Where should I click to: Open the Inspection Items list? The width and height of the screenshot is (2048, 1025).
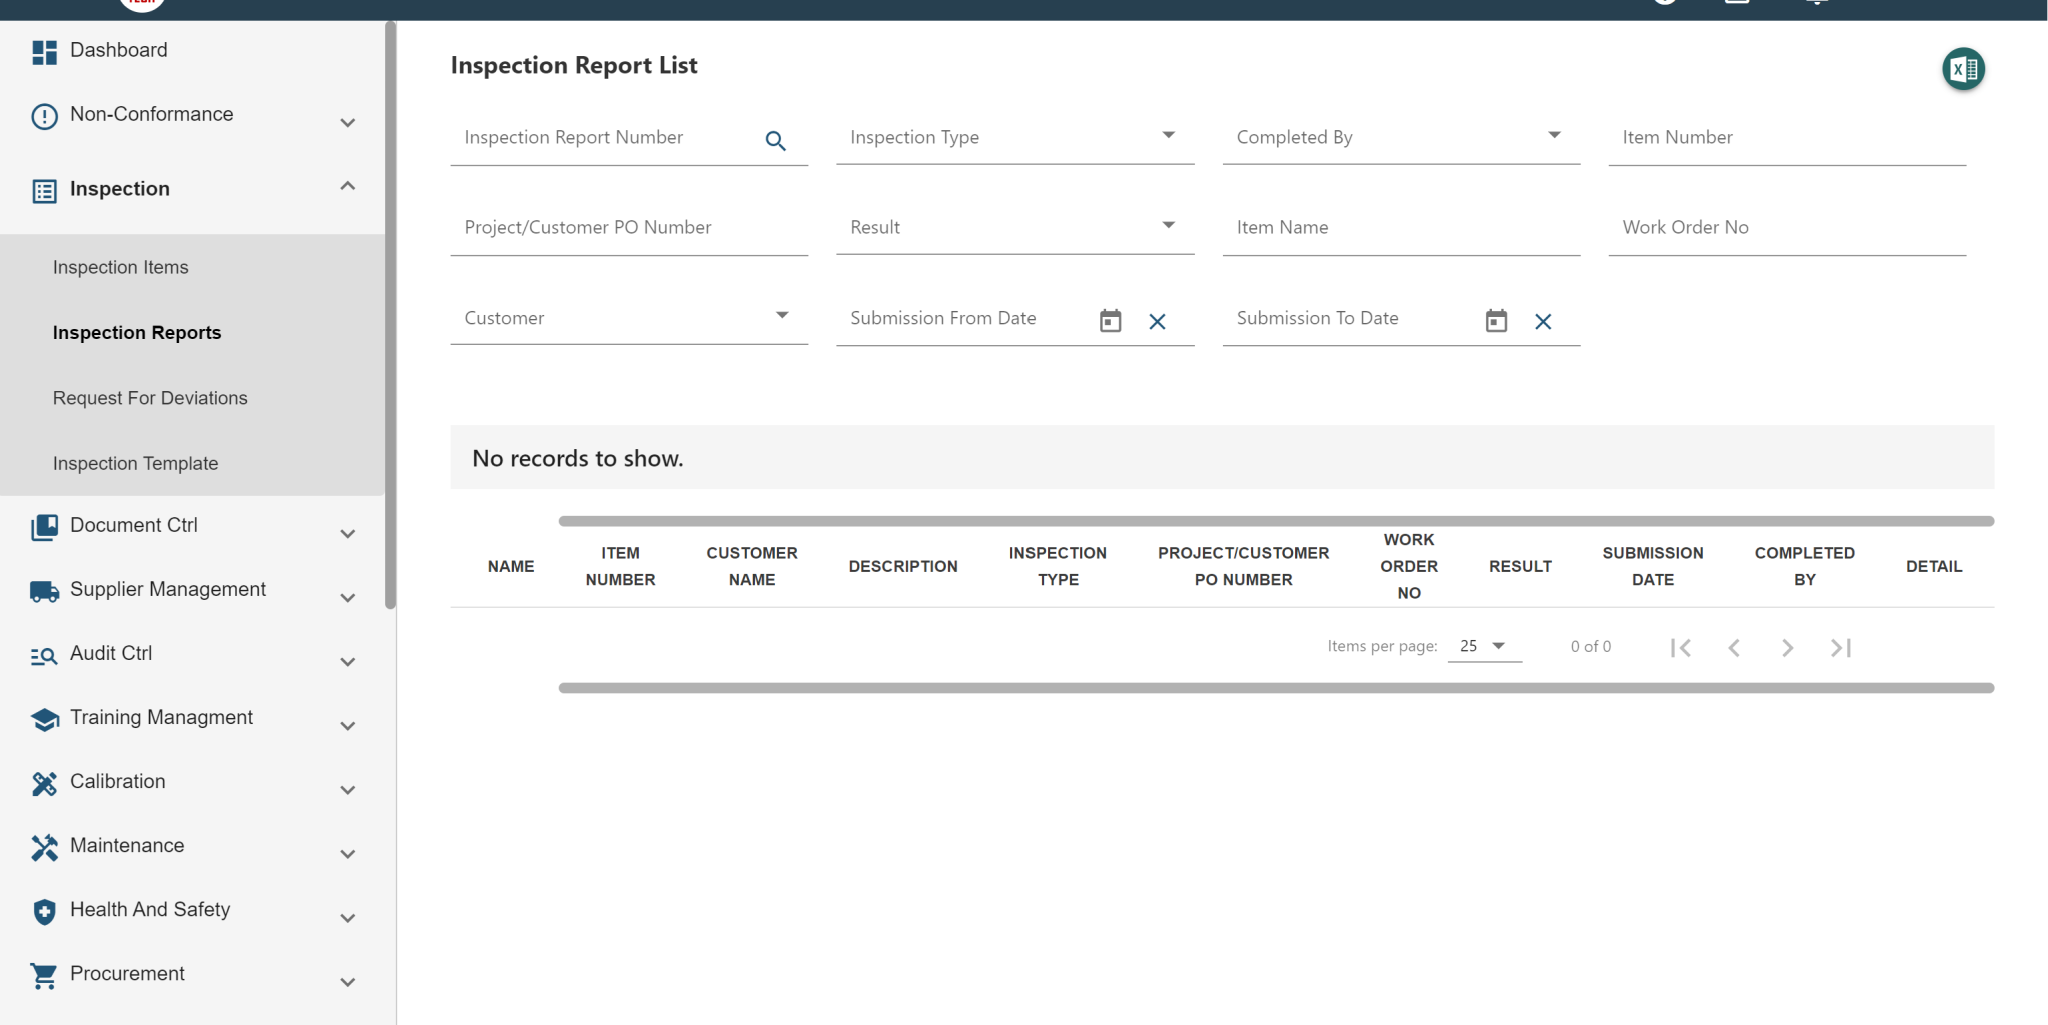[120, 267]
